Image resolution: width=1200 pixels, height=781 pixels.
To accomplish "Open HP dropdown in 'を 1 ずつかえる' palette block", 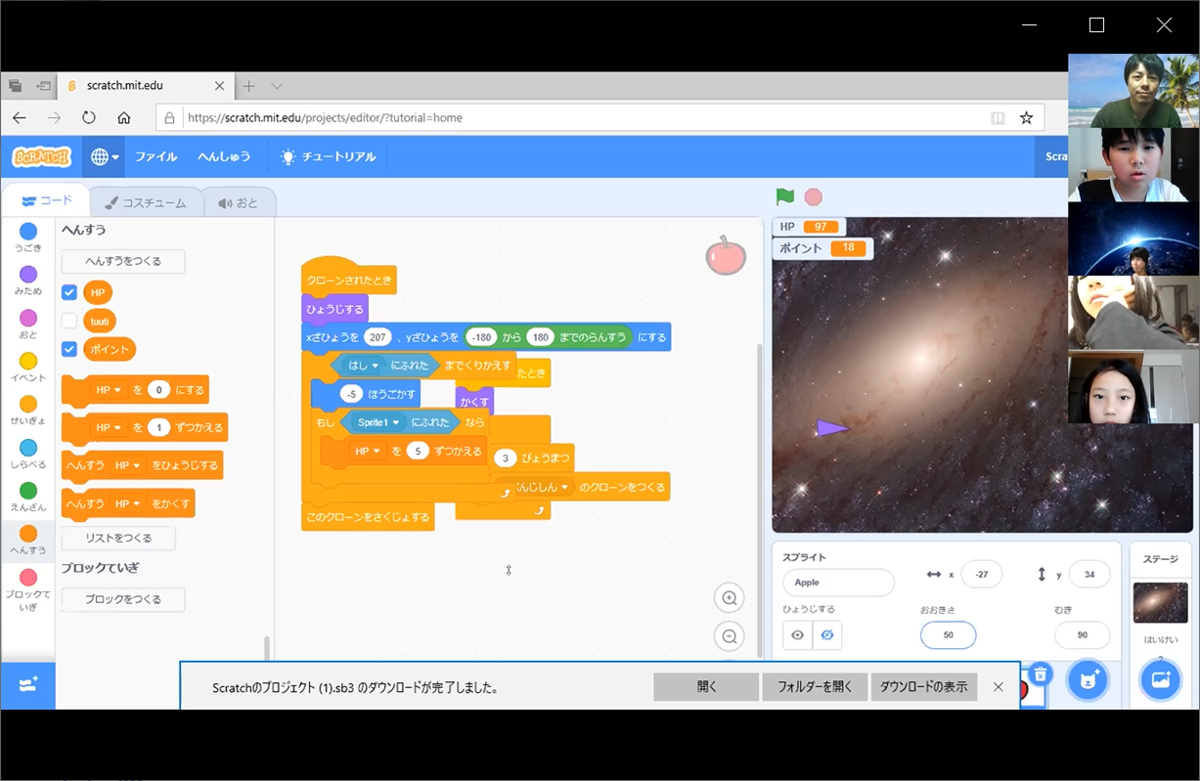I will pyautogui.click(x=108, y=428).
